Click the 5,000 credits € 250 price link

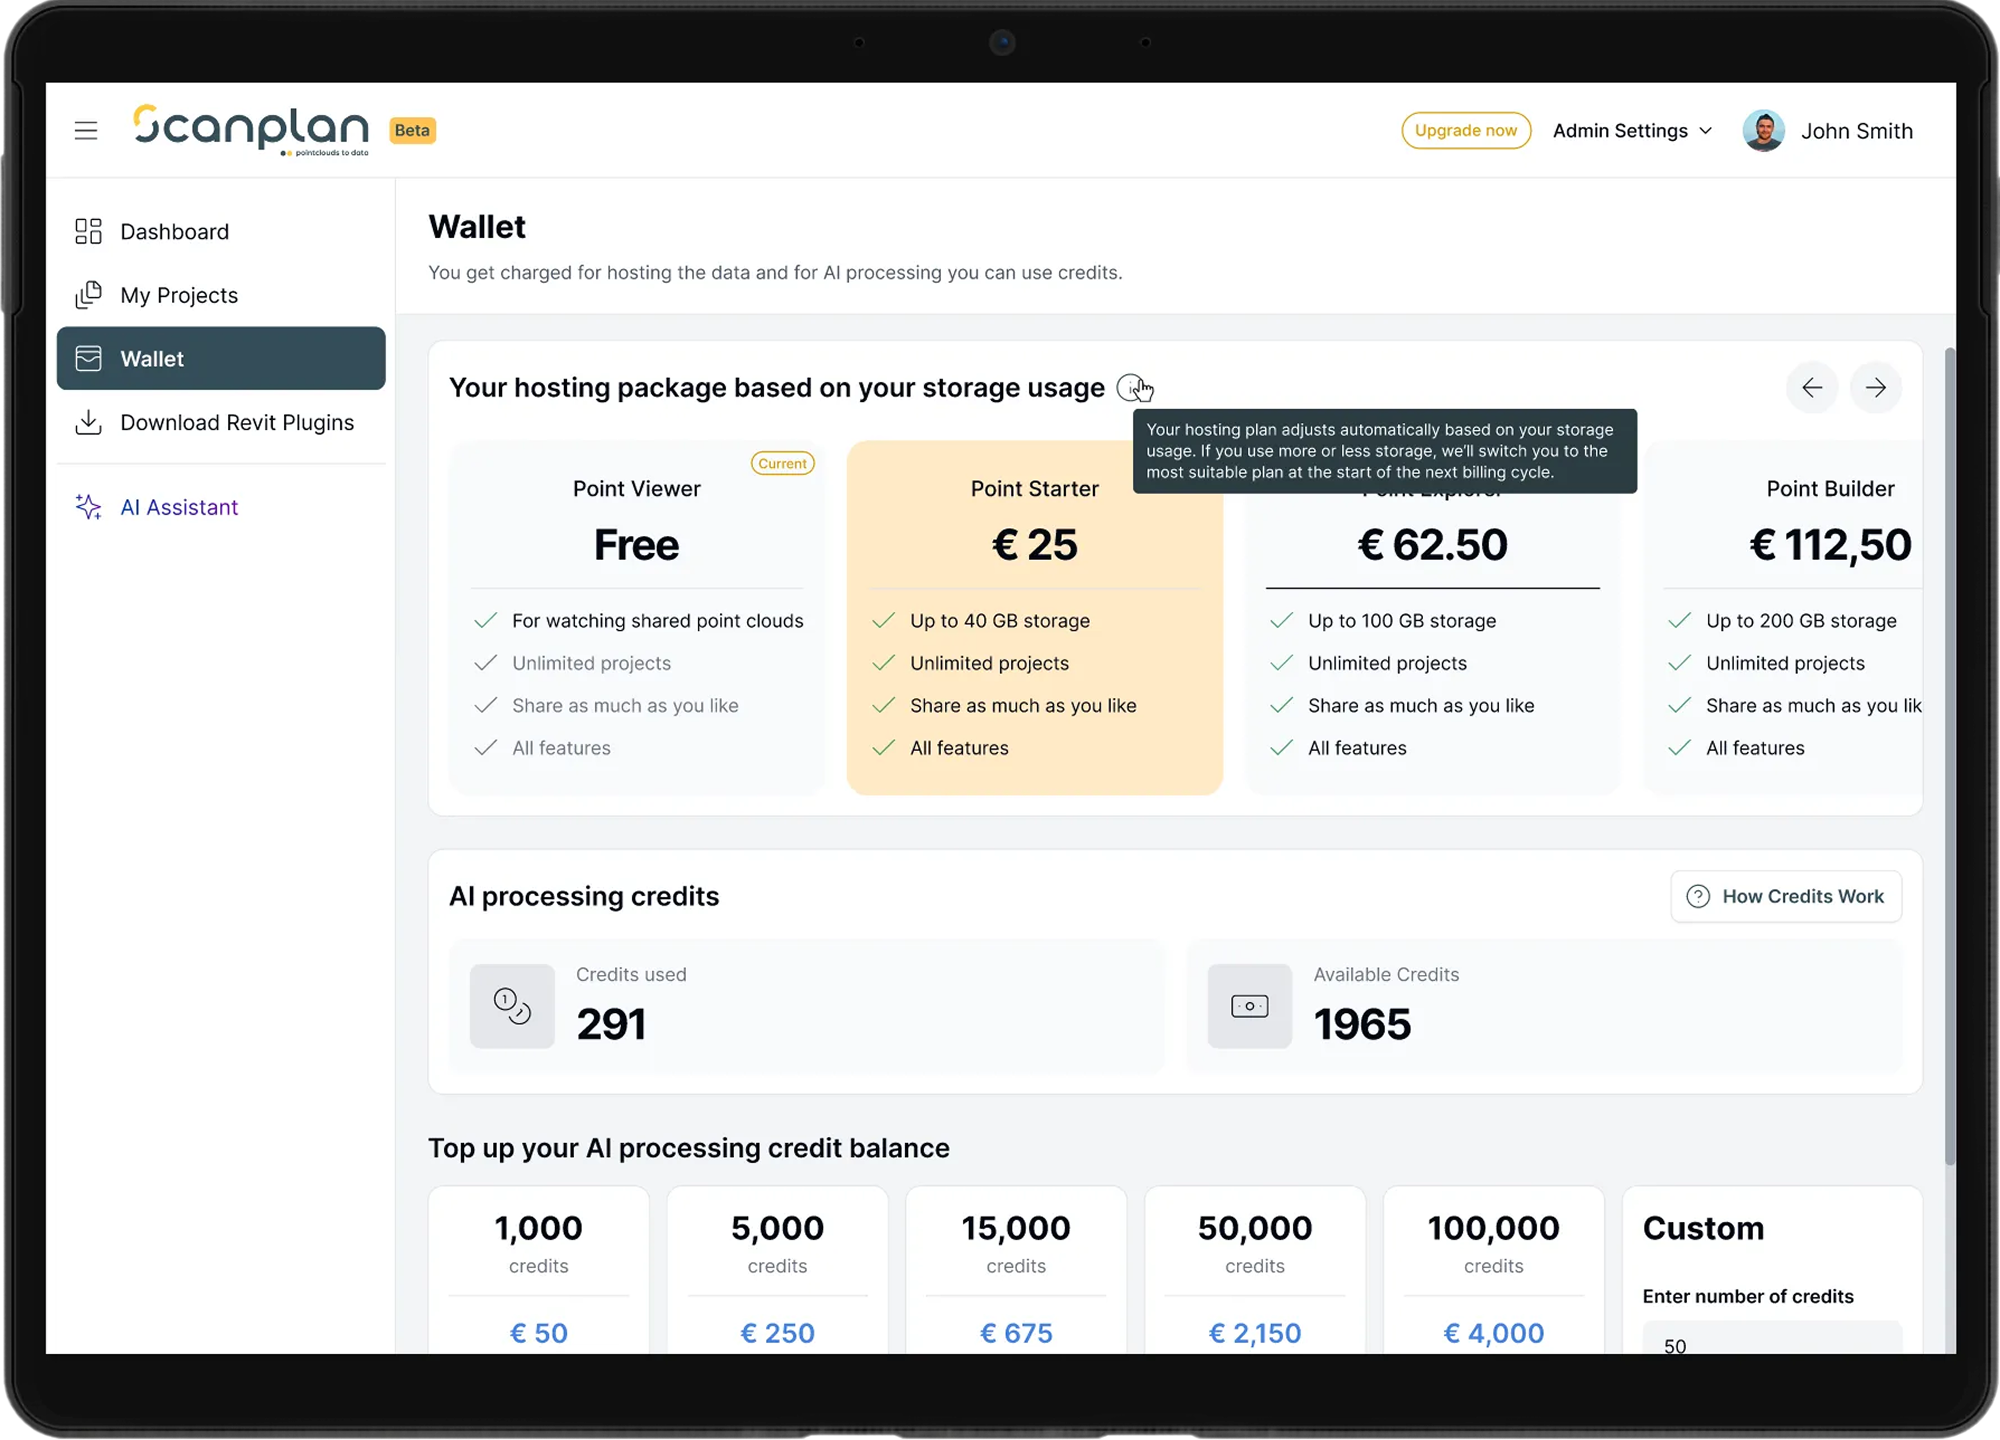click(777, 1332)
